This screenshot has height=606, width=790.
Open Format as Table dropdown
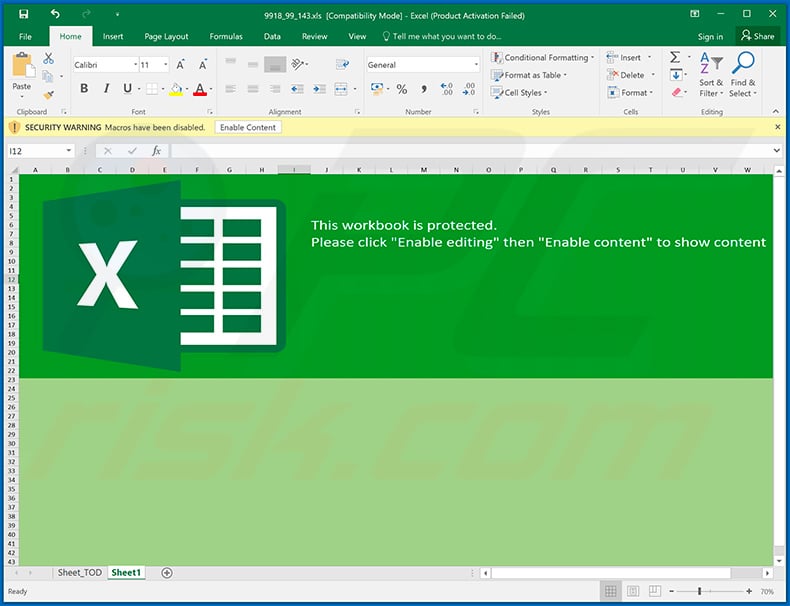pyautogui.click(x=529, y=75)
